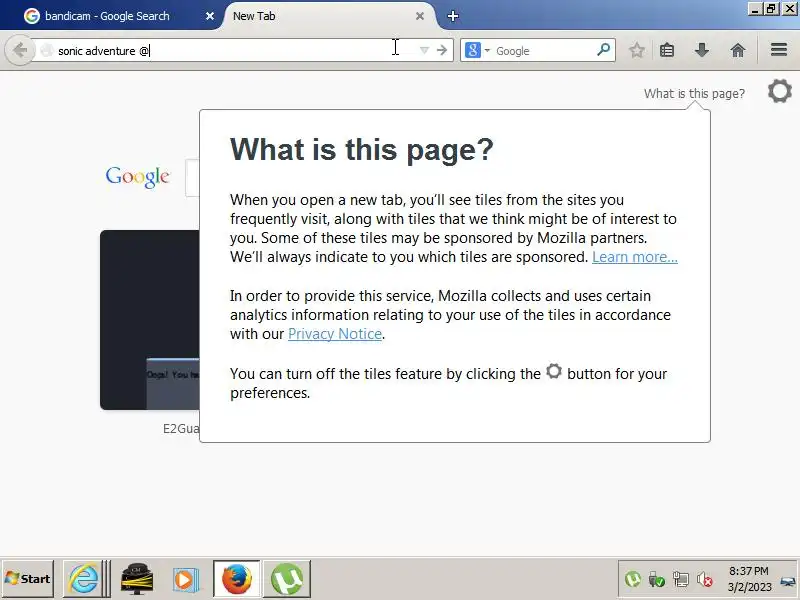800x600 pixels.
Task: Restore down the Firefox window
Action: tap(771, 9)
